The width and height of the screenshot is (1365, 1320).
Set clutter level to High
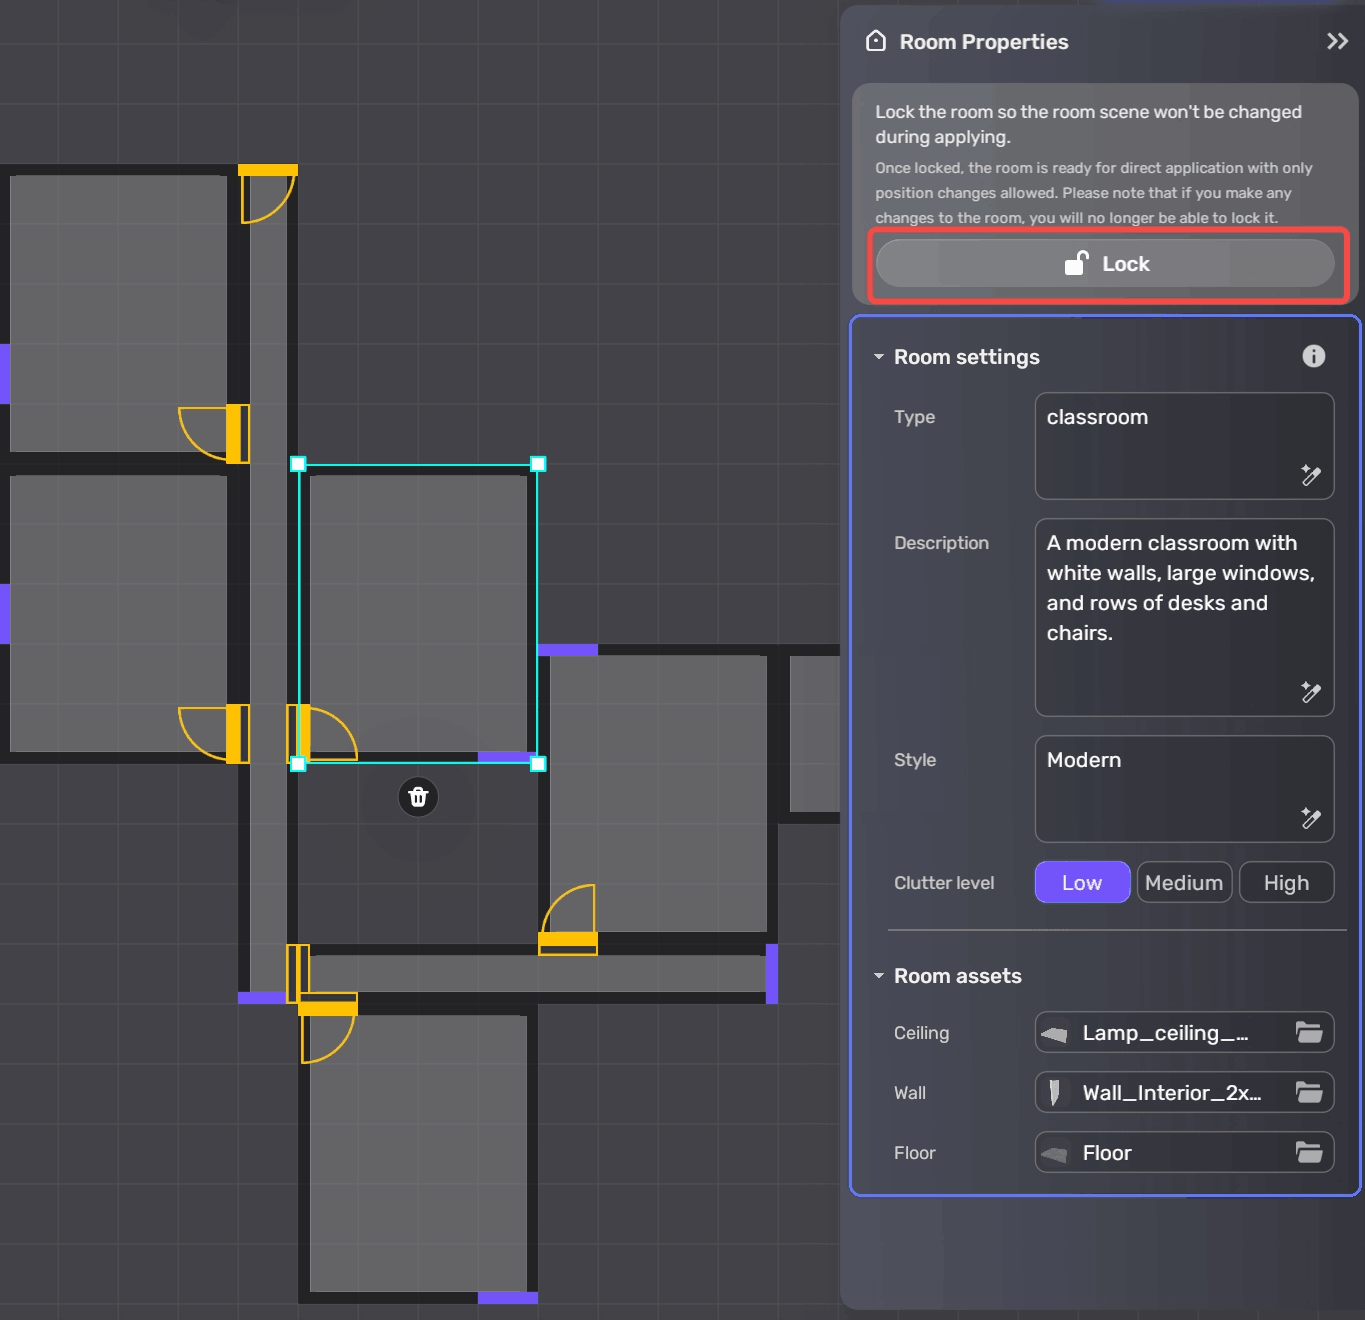pyautogui.click(x=1285, y=883)
